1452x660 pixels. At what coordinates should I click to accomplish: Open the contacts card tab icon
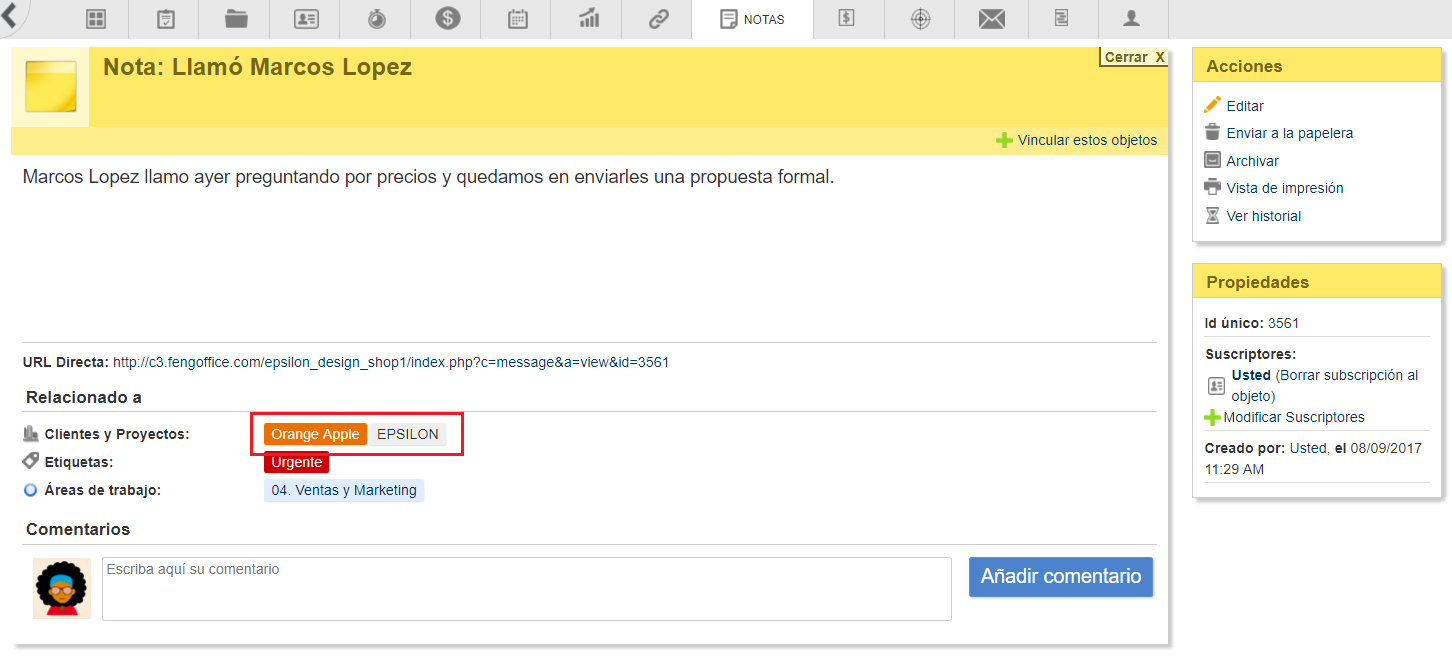coord(306,19)
